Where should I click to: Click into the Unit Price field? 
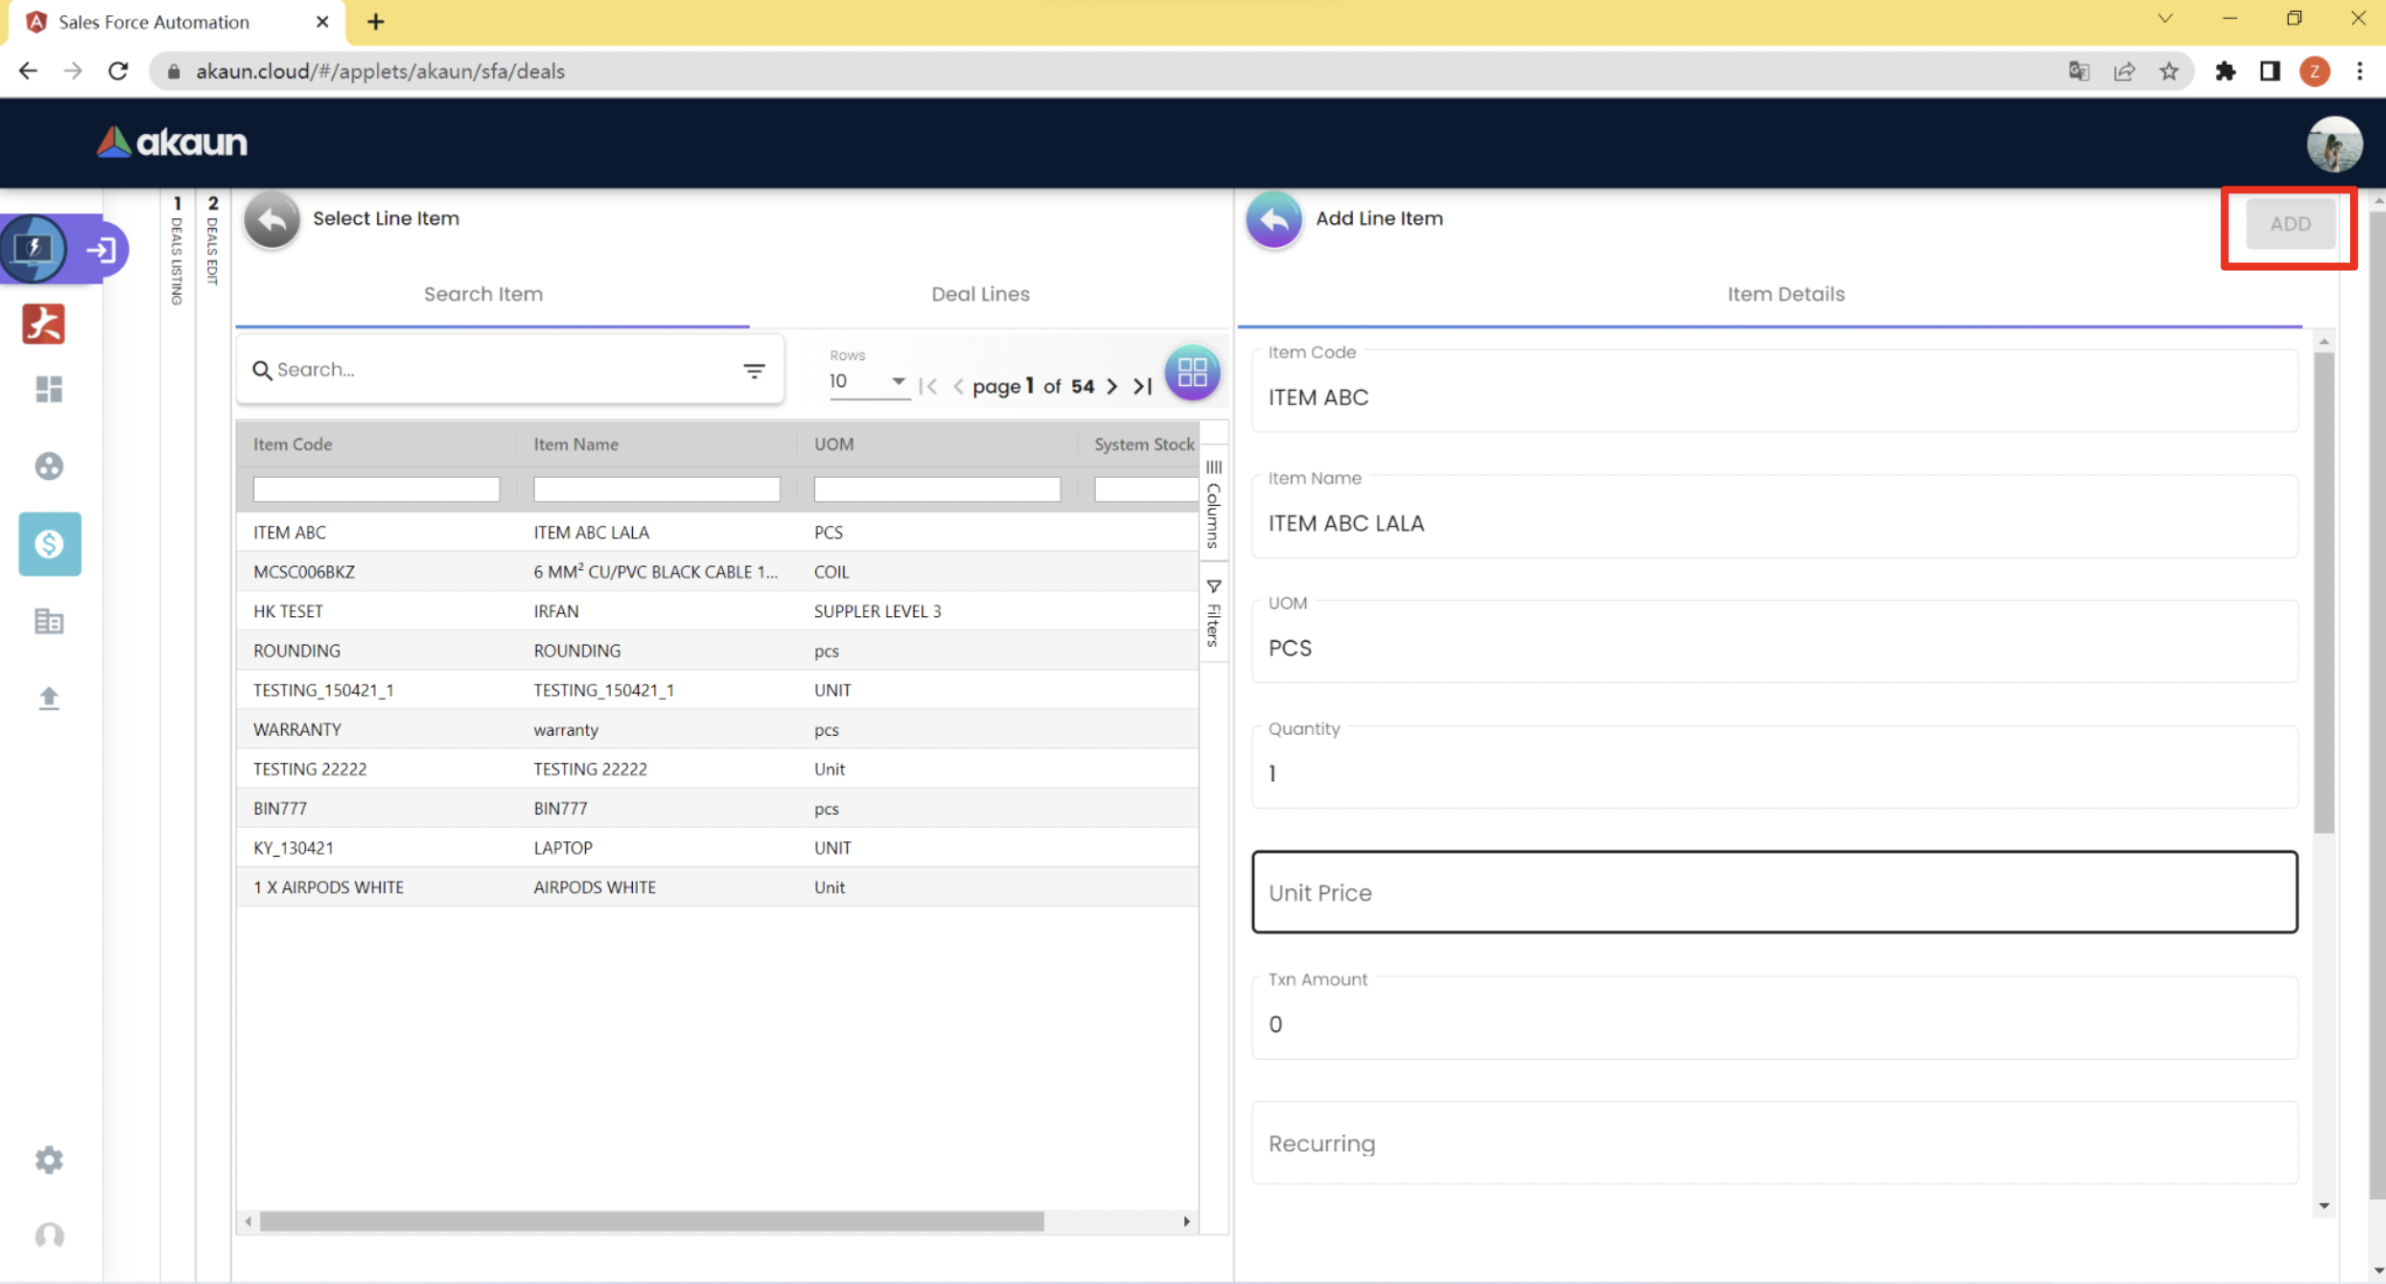coord(1773,892)
